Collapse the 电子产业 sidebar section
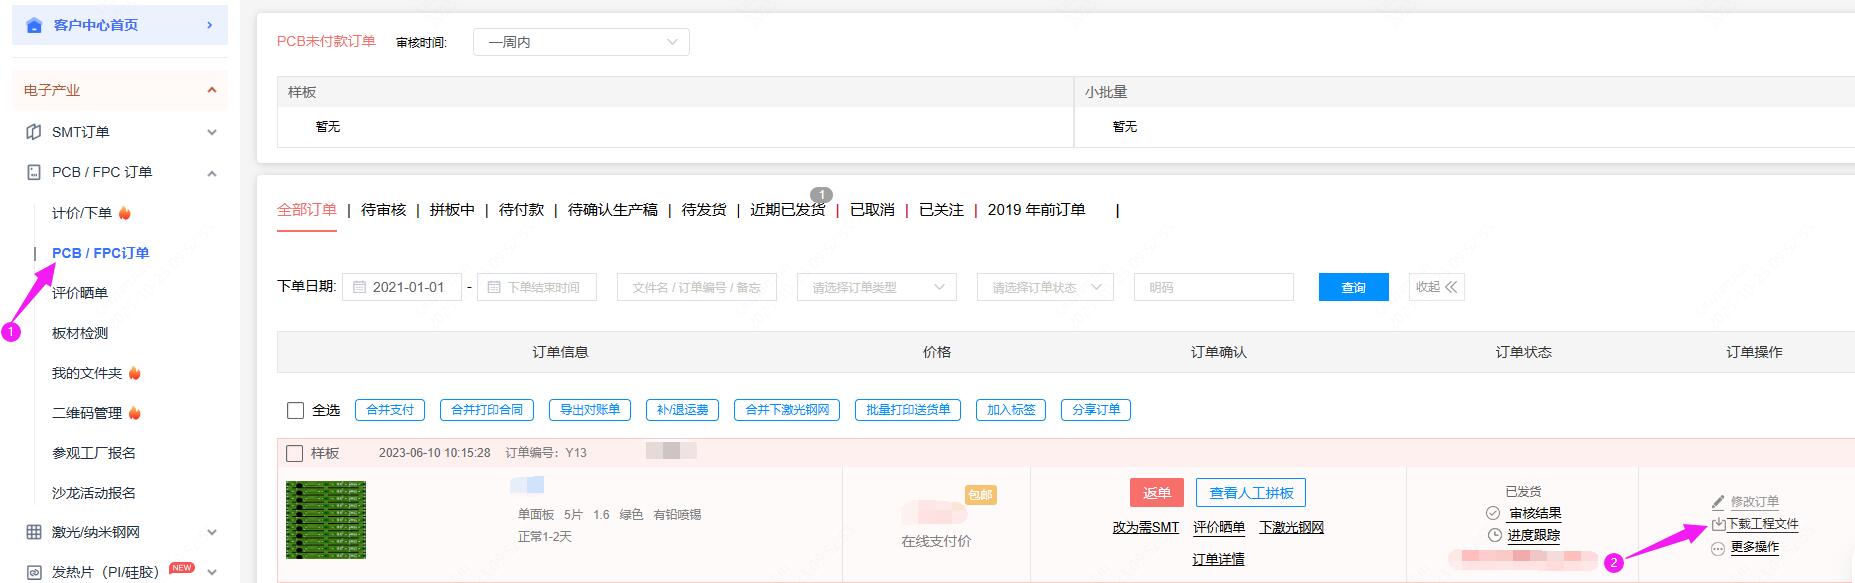 [211, 90]
